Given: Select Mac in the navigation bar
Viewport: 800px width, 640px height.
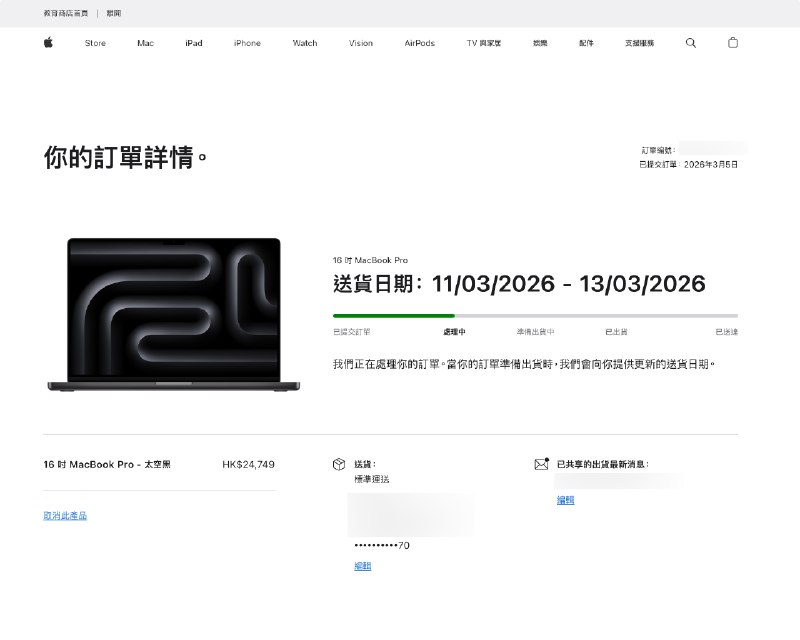Looking at the screenshot, I should [144, 43].
